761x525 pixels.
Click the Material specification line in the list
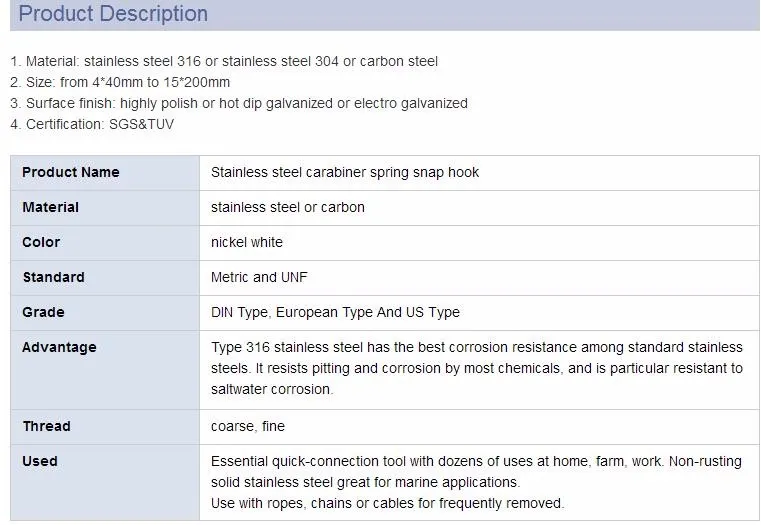click(x=224, y=61)
